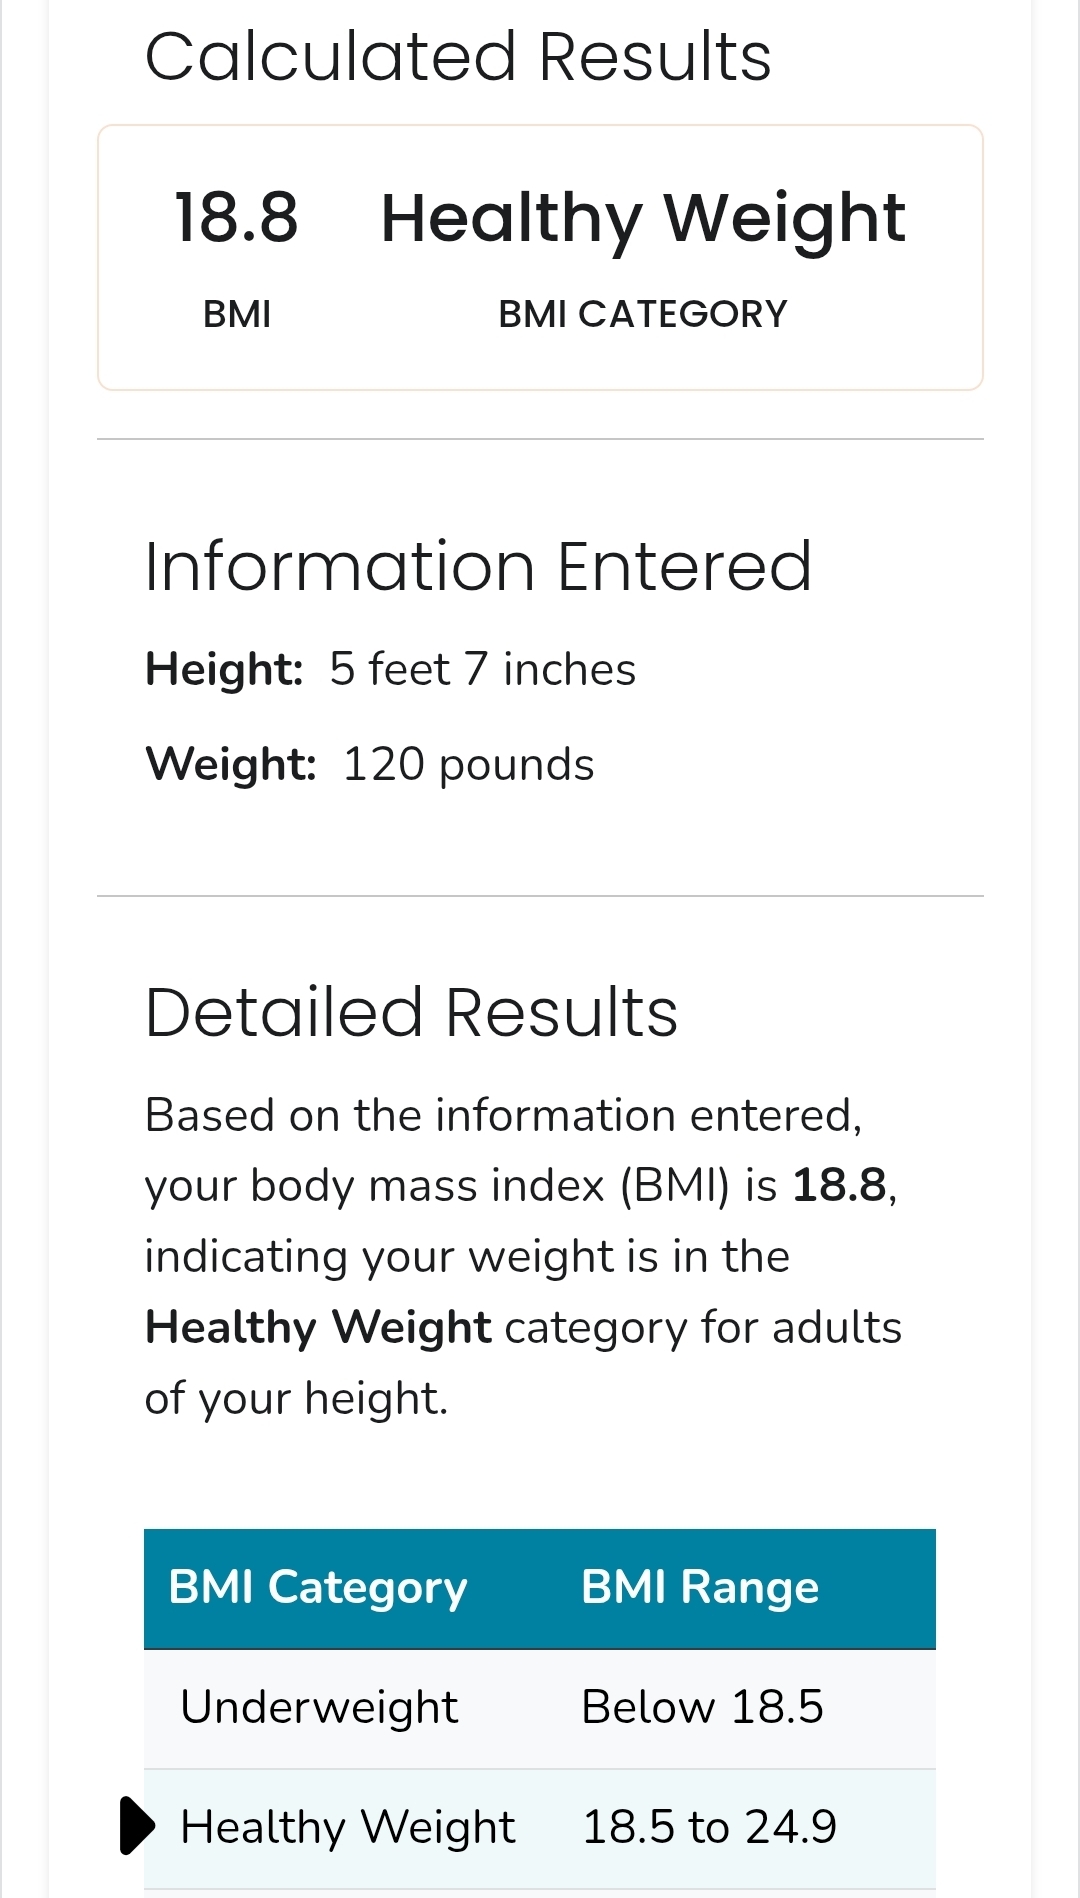
Task: Click the bold 18.8 in the paragraph
Action: (839, 1186)
